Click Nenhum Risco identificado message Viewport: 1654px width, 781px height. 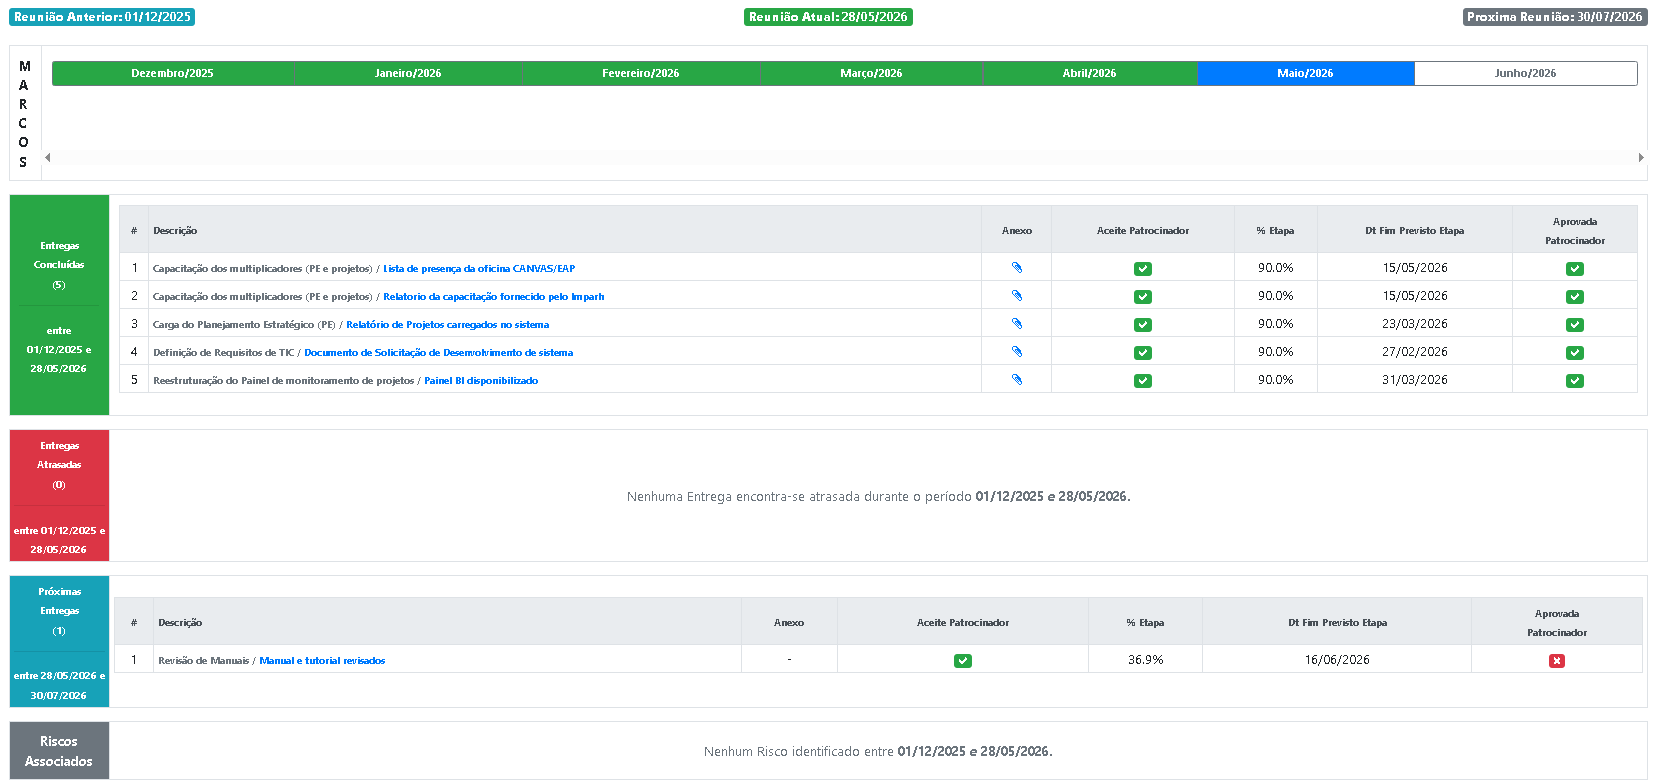coord(878,751)
